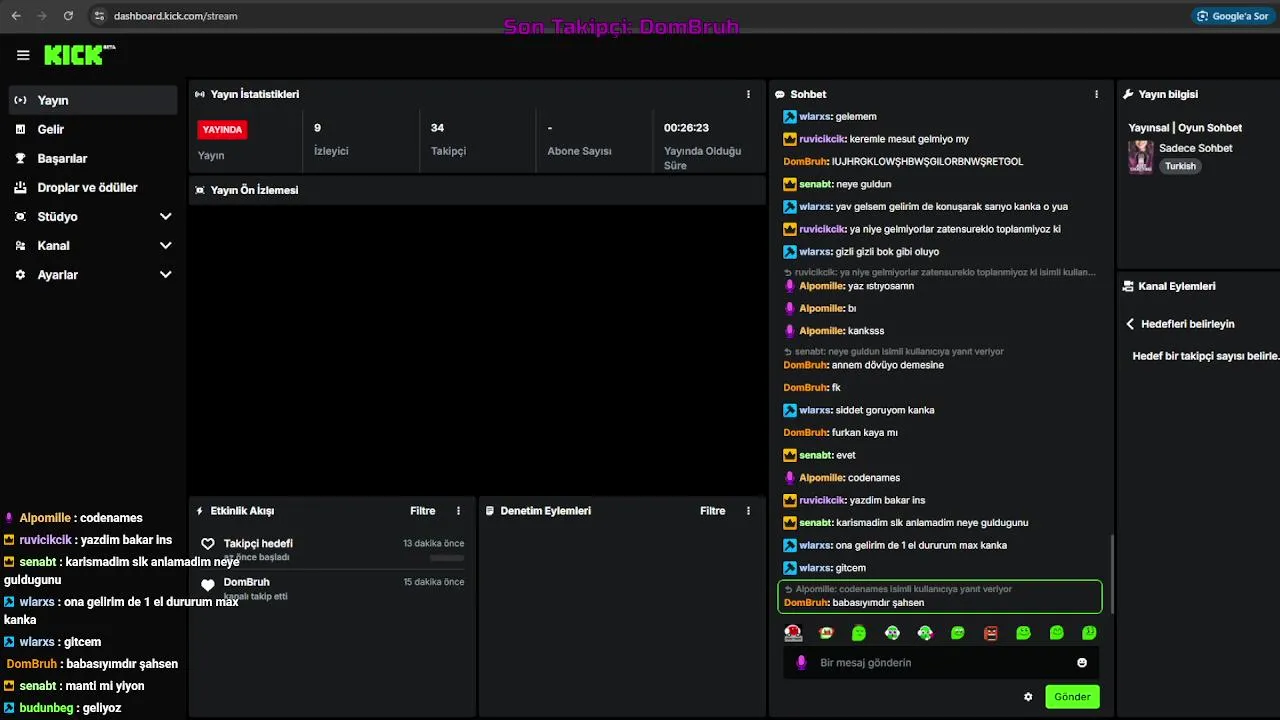Click wrench icon beside Yayın bilgisi
Image resolution: width=1280 pixels, height=720 pixels.
(1128, 94)
